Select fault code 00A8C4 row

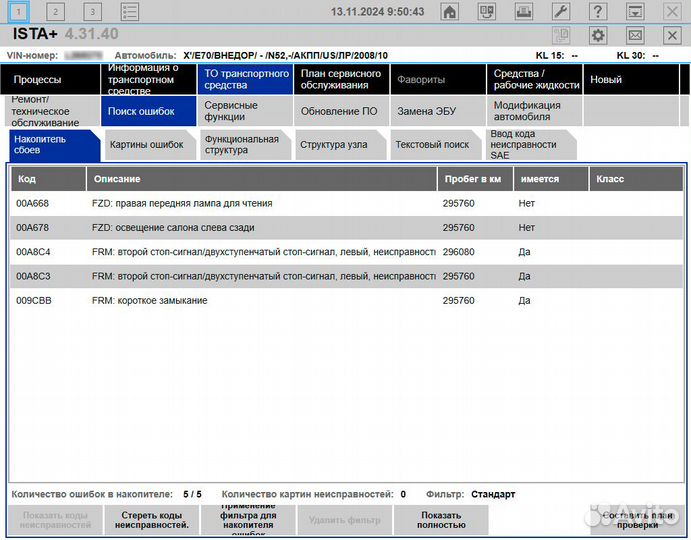[347, 252]
